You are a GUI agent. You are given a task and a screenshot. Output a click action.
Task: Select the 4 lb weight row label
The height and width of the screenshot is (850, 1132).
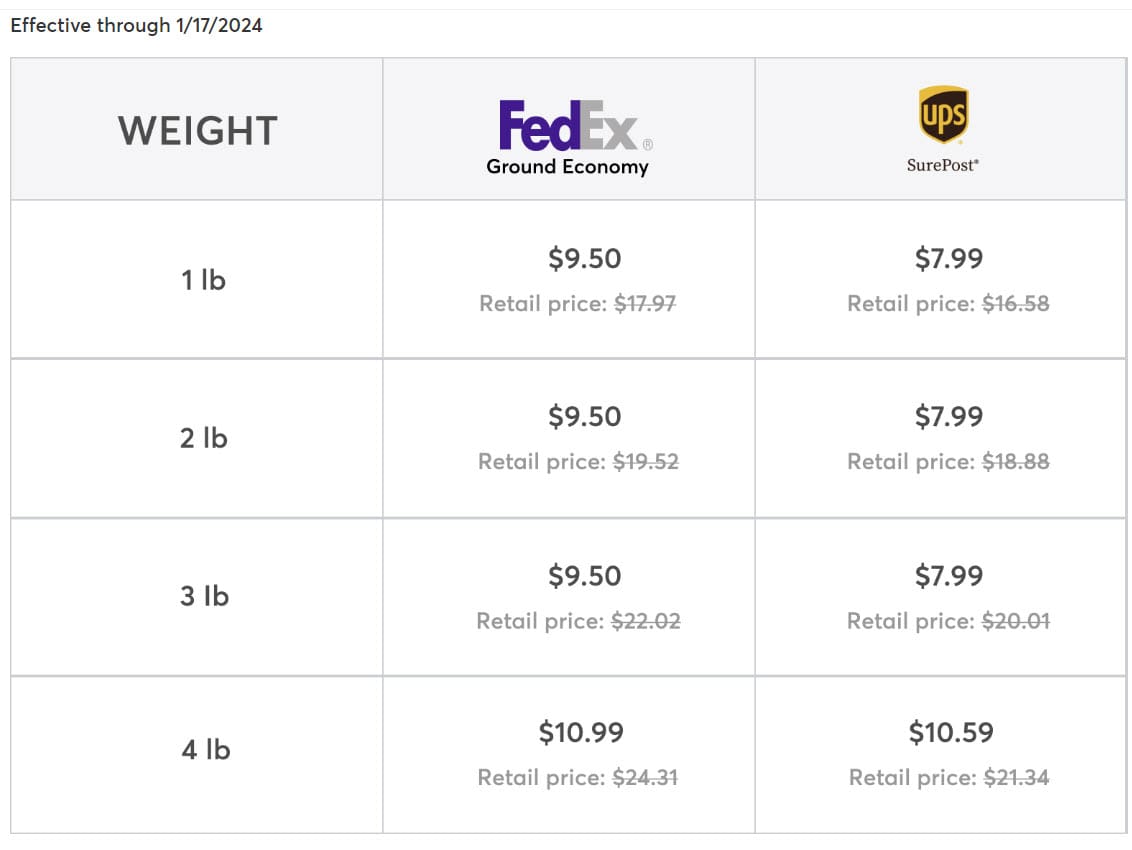tap(205, 749)
